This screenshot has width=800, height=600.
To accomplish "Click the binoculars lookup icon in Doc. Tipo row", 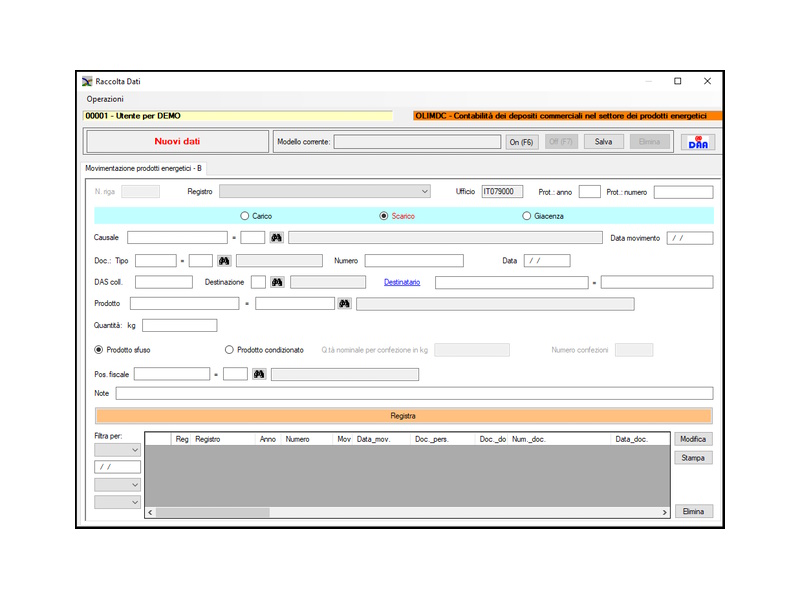I will pyautogui.click(x=224, y=261).
